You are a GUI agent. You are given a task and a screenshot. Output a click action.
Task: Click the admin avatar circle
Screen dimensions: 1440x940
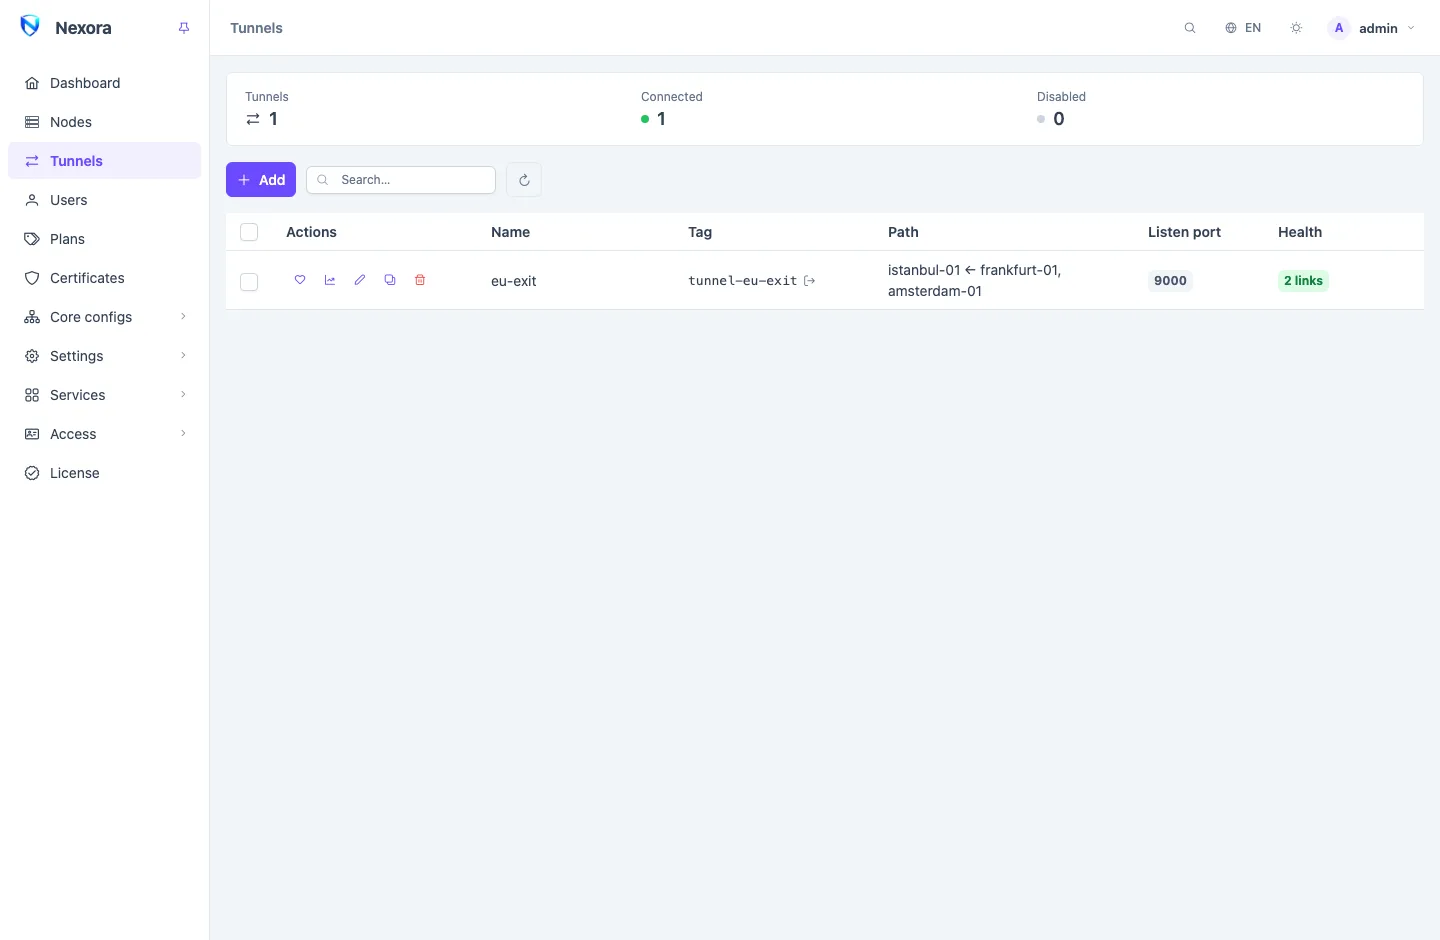(1339, 28)
